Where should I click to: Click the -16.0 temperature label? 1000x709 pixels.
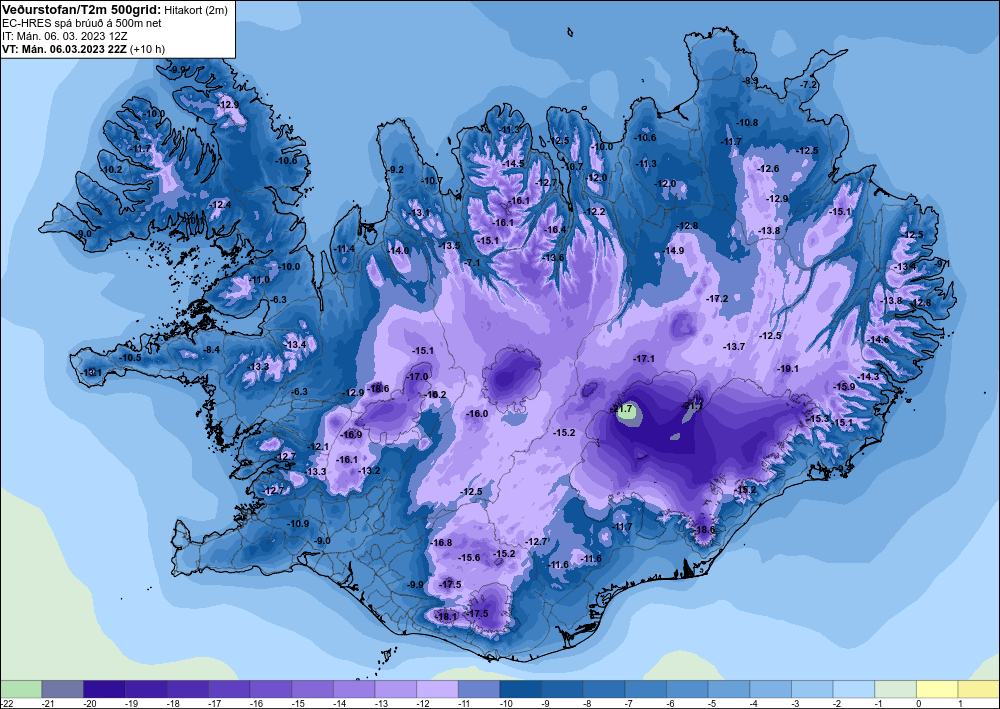(477, 414)
